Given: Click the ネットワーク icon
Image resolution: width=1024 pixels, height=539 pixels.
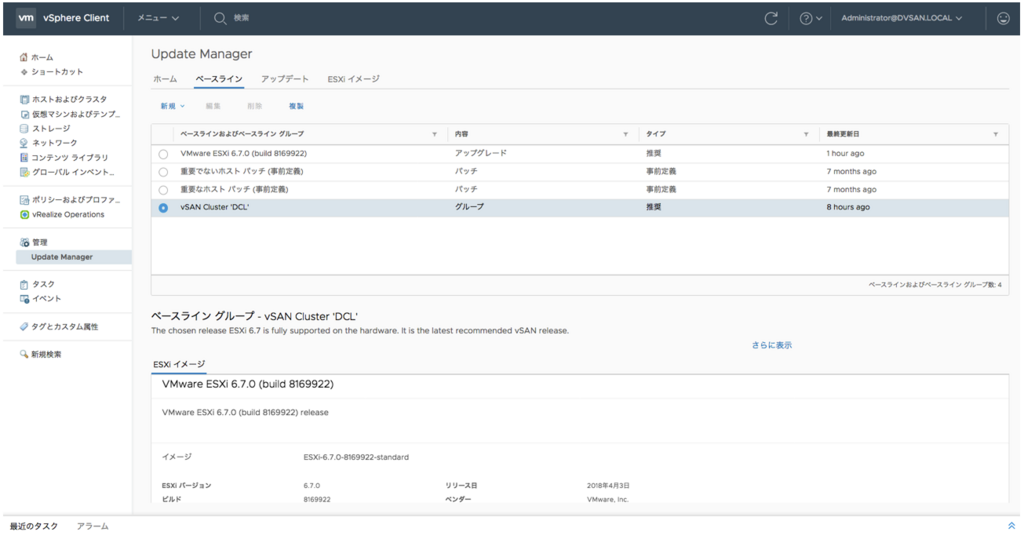Looking at the screenshot, I should [24, 143].
